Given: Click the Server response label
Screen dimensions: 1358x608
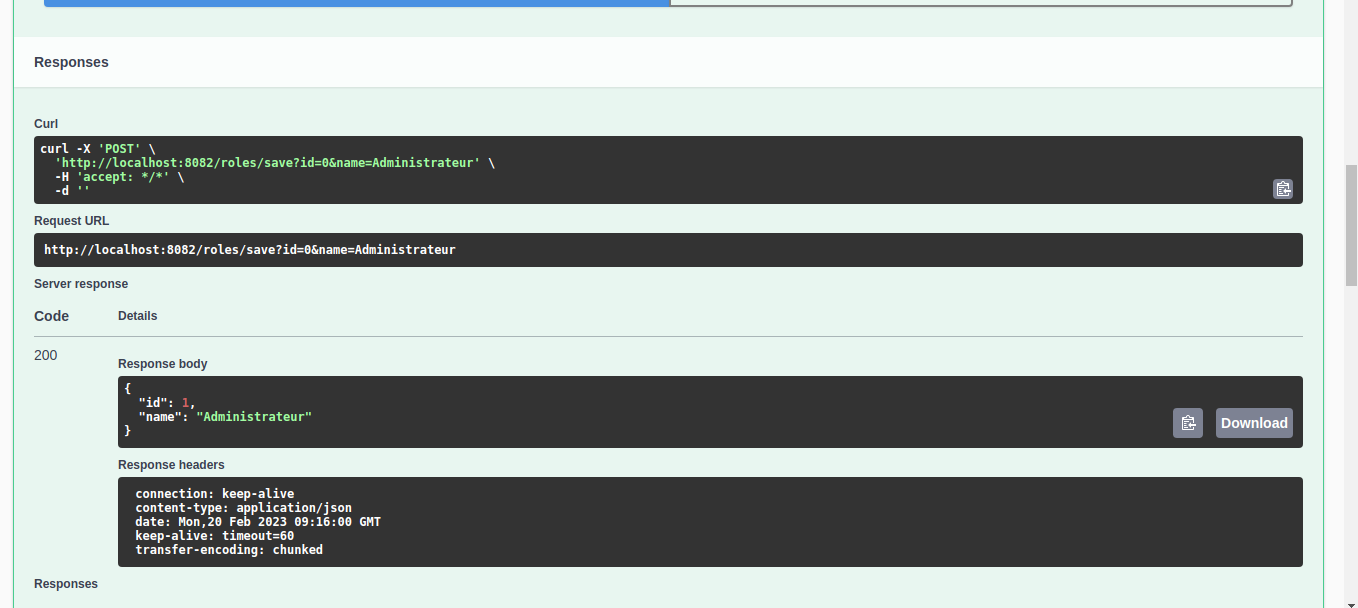Looking at the screenshot, I should (81, 283).
